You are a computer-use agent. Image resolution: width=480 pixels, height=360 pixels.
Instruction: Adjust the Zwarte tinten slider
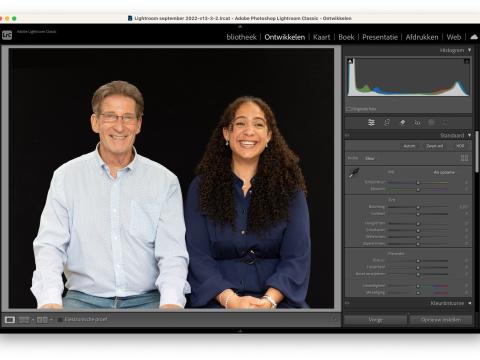[418, 244]
